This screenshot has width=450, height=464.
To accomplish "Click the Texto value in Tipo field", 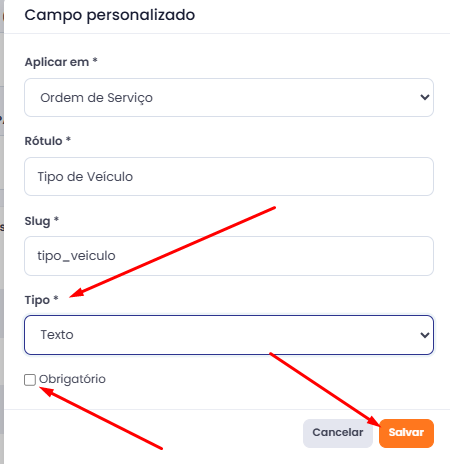I will click(57, 335).
